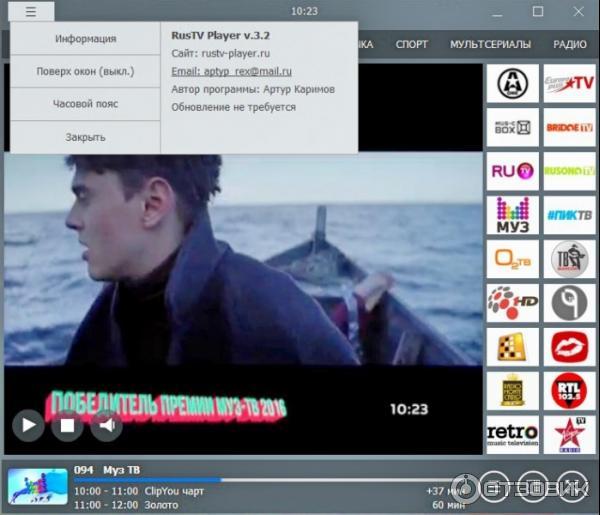This screenshot has height=515, width=600.
Task: Click the program progress bar
Action: pyautogui.click(x=250, y=480)
